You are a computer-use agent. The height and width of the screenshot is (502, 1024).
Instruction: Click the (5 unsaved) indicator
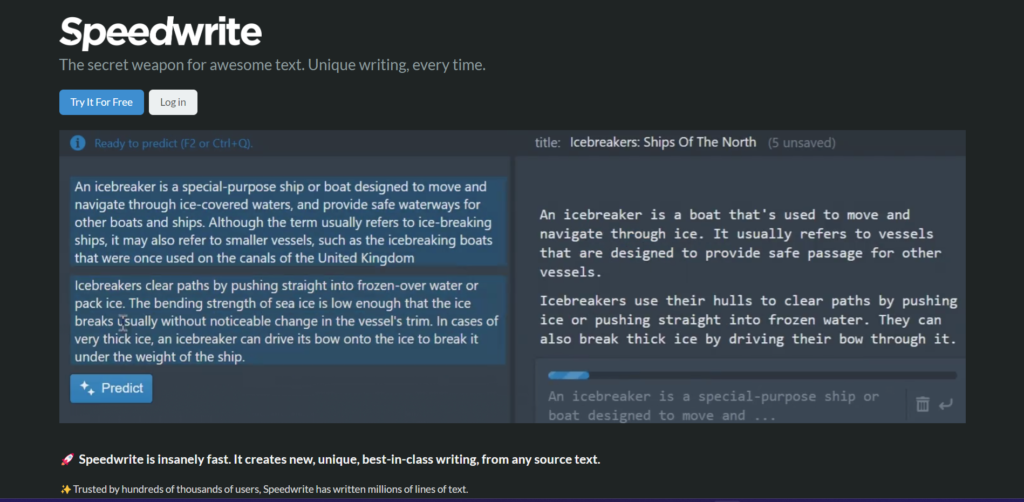801,143
